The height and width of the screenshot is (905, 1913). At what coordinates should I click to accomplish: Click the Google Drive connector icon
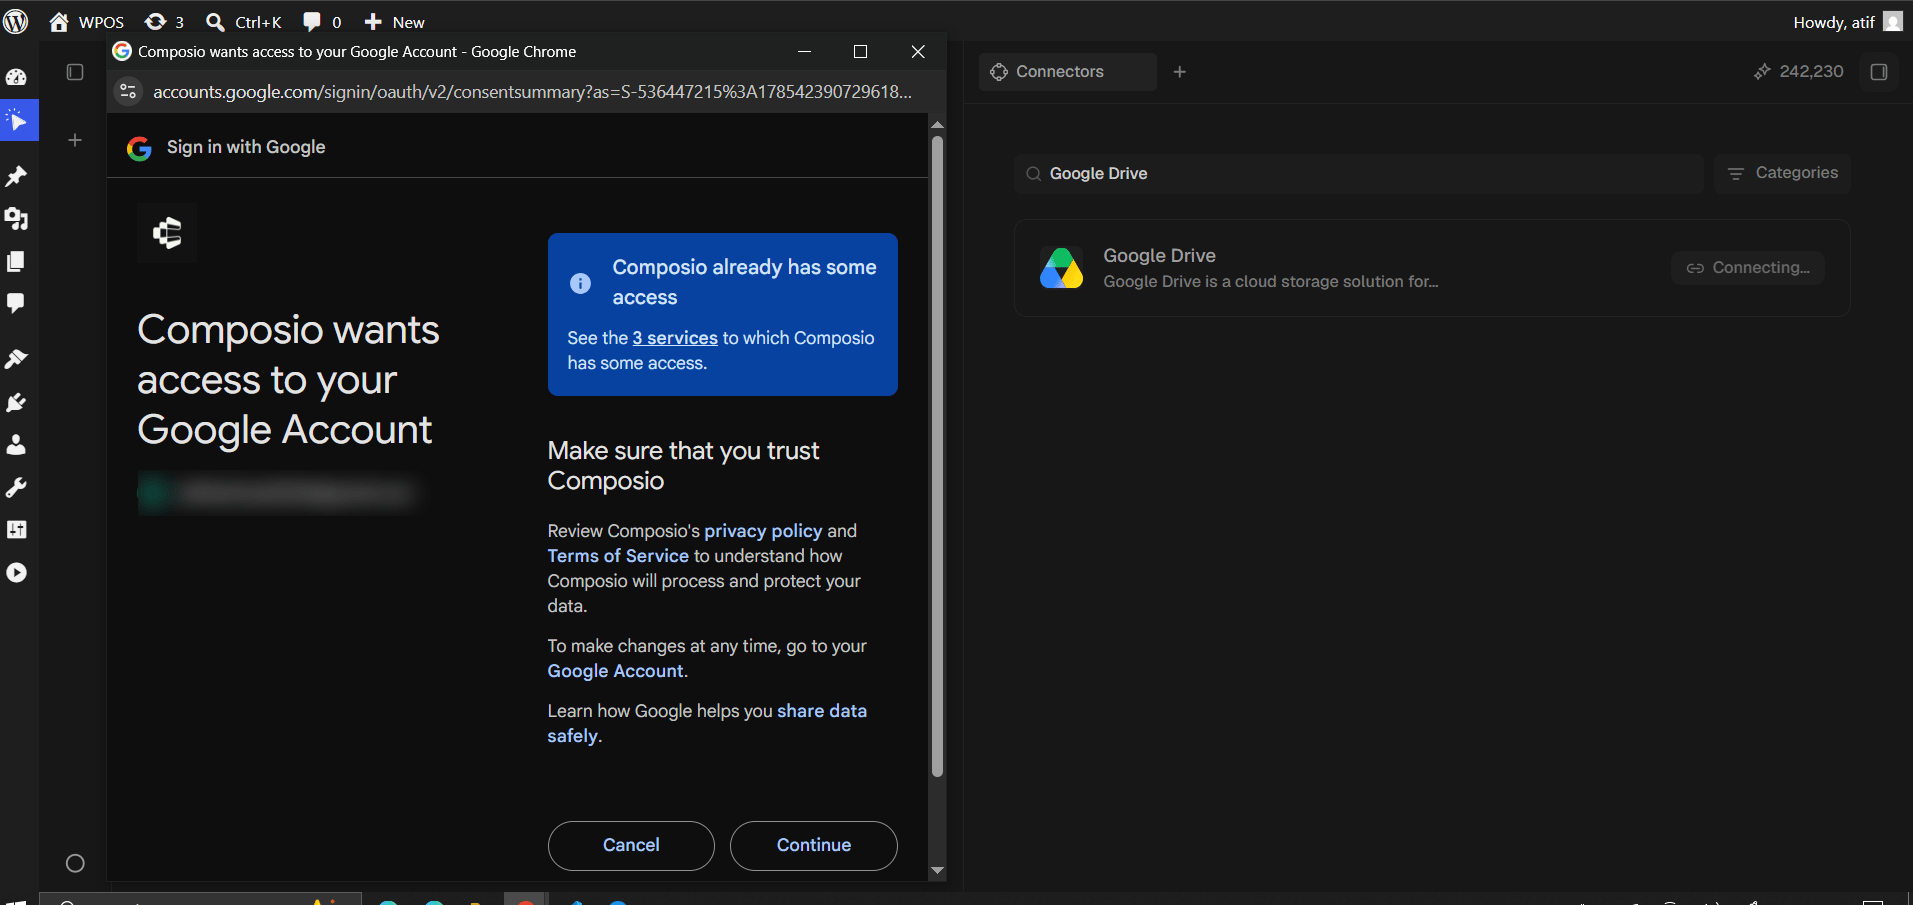pos(1061,268)
